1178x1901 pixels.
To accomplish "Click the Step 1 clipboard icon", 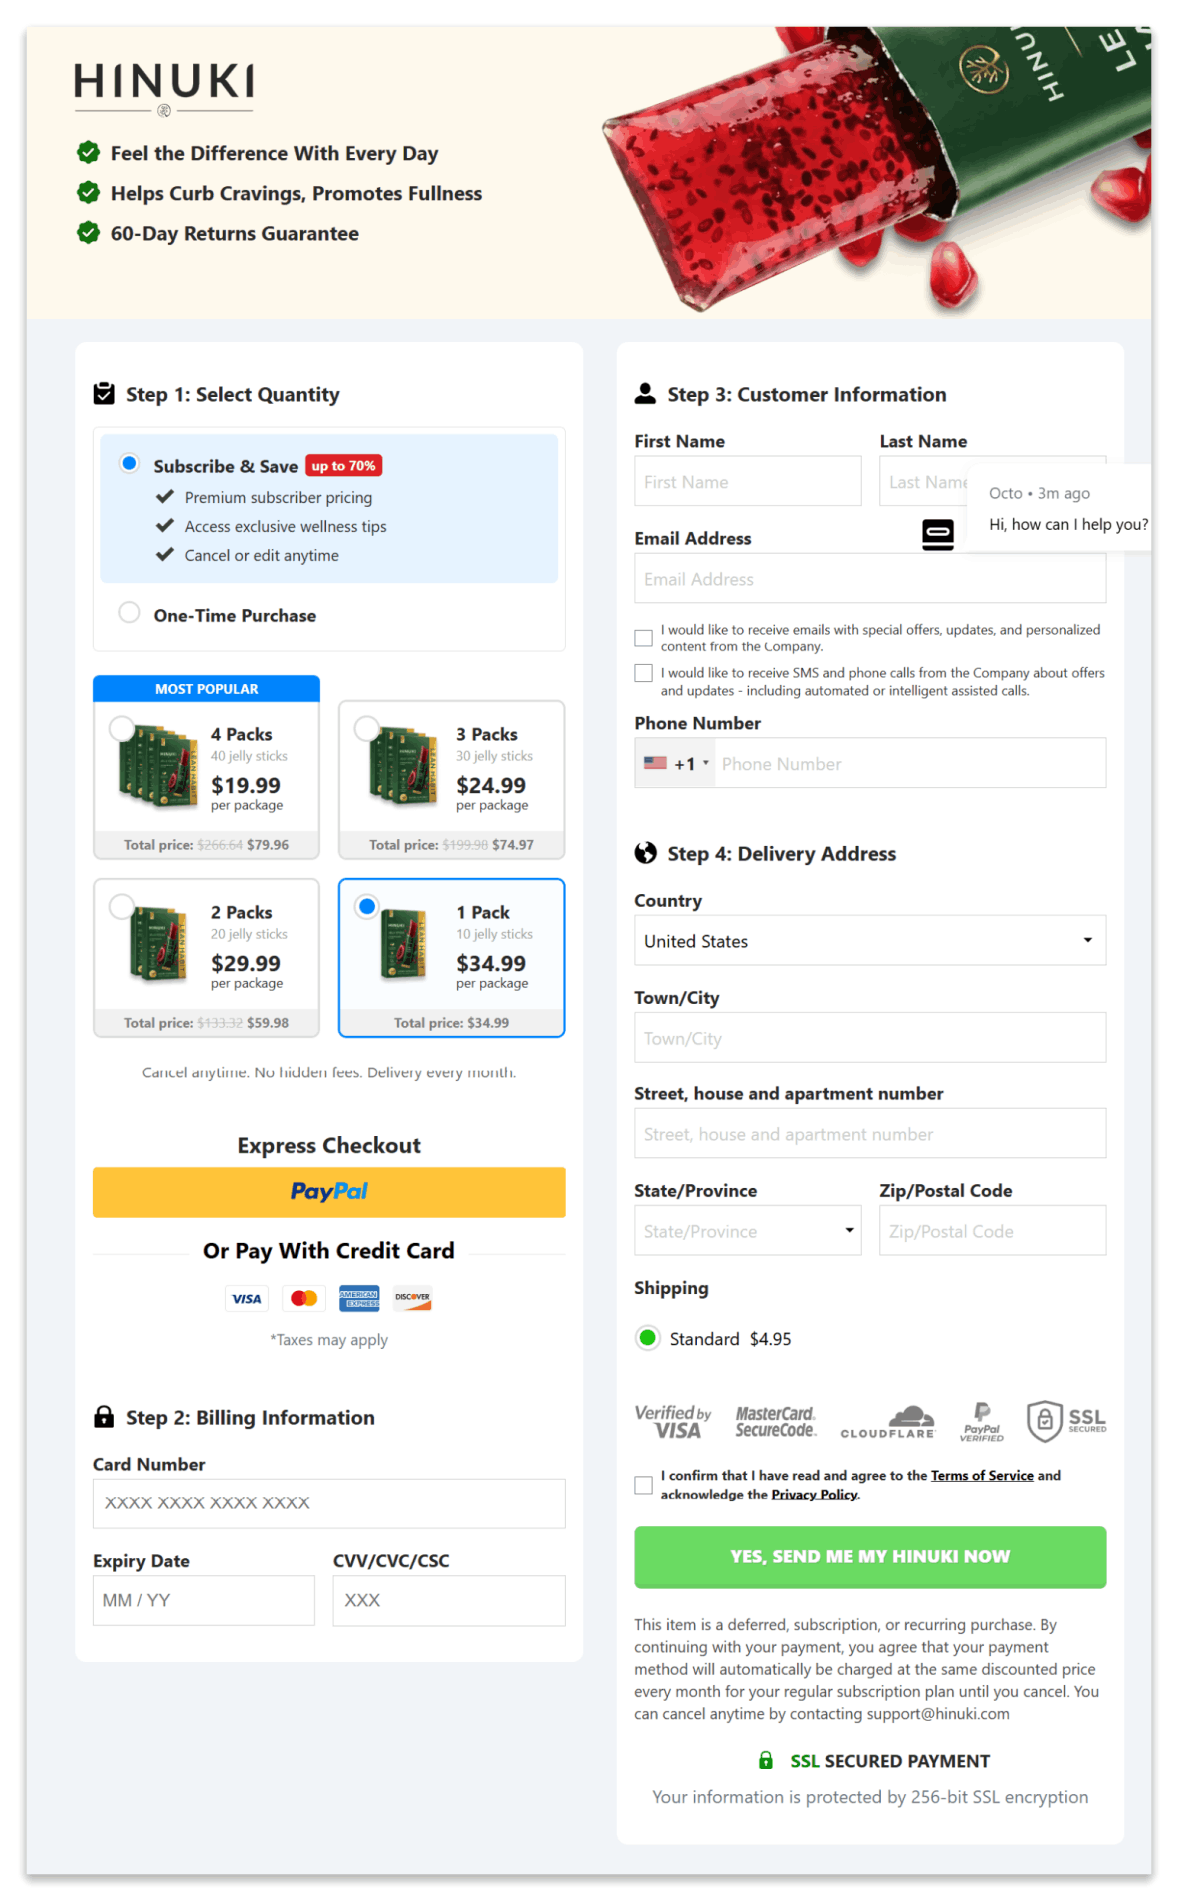I will pos(104,393).
